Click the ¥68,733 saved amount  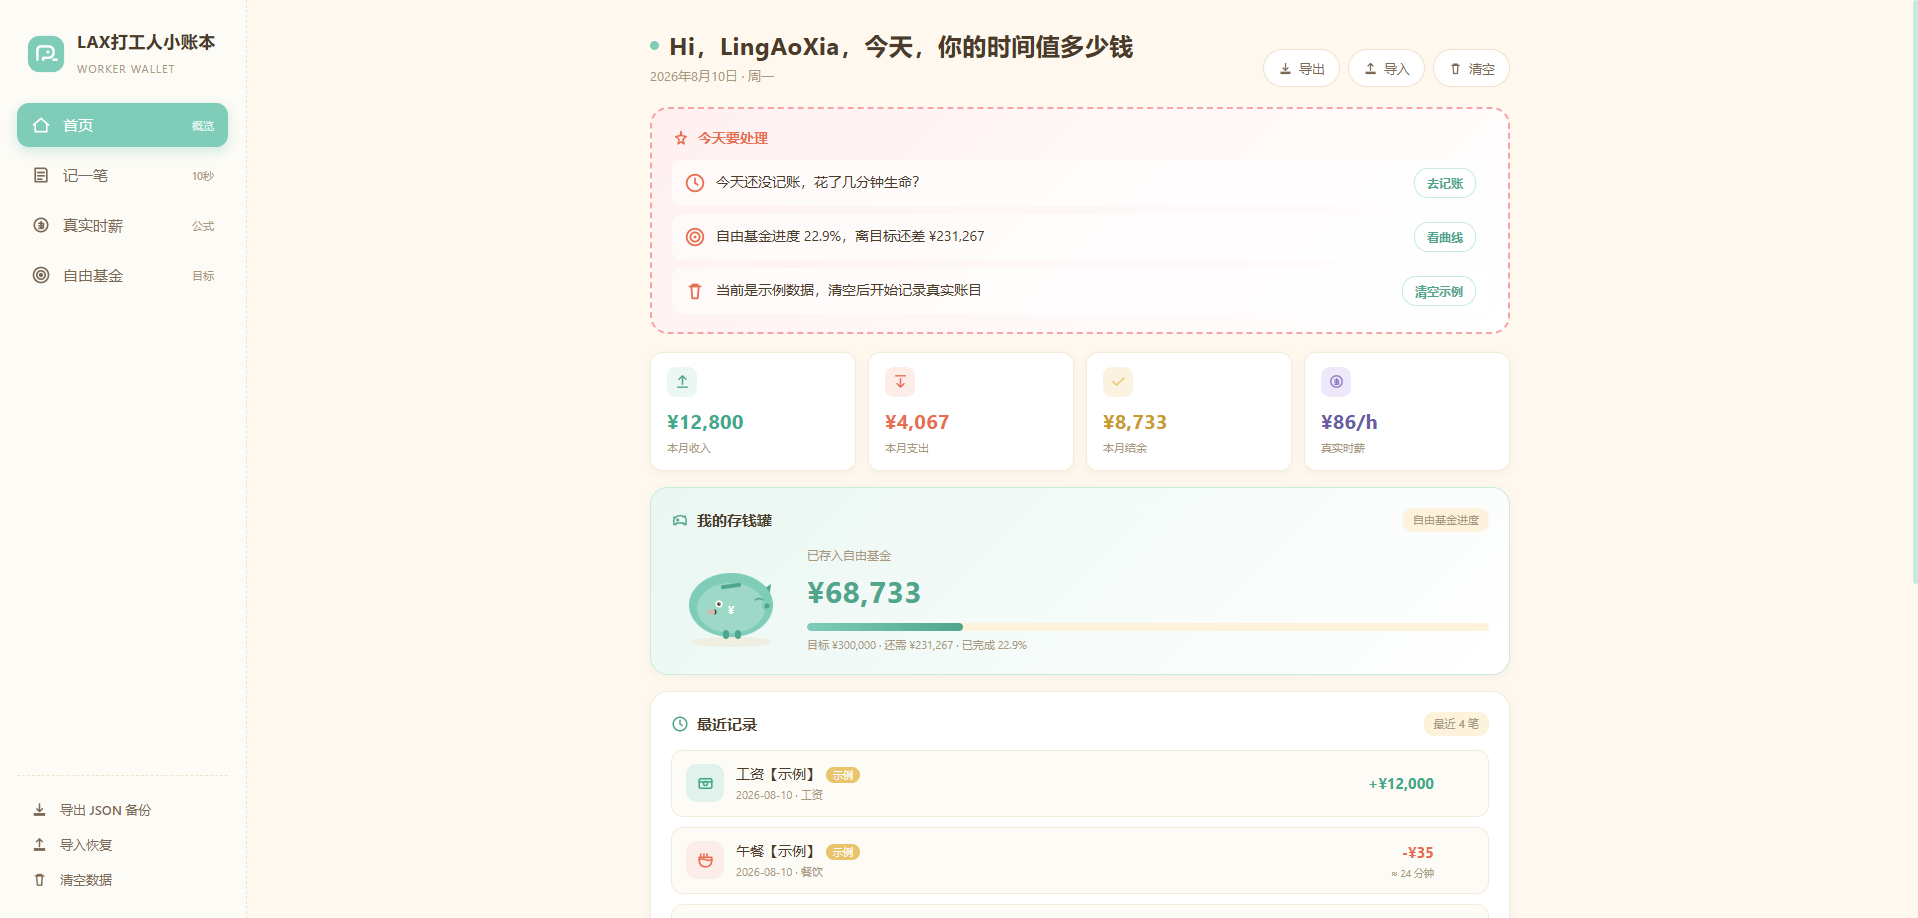pos(864,593)
